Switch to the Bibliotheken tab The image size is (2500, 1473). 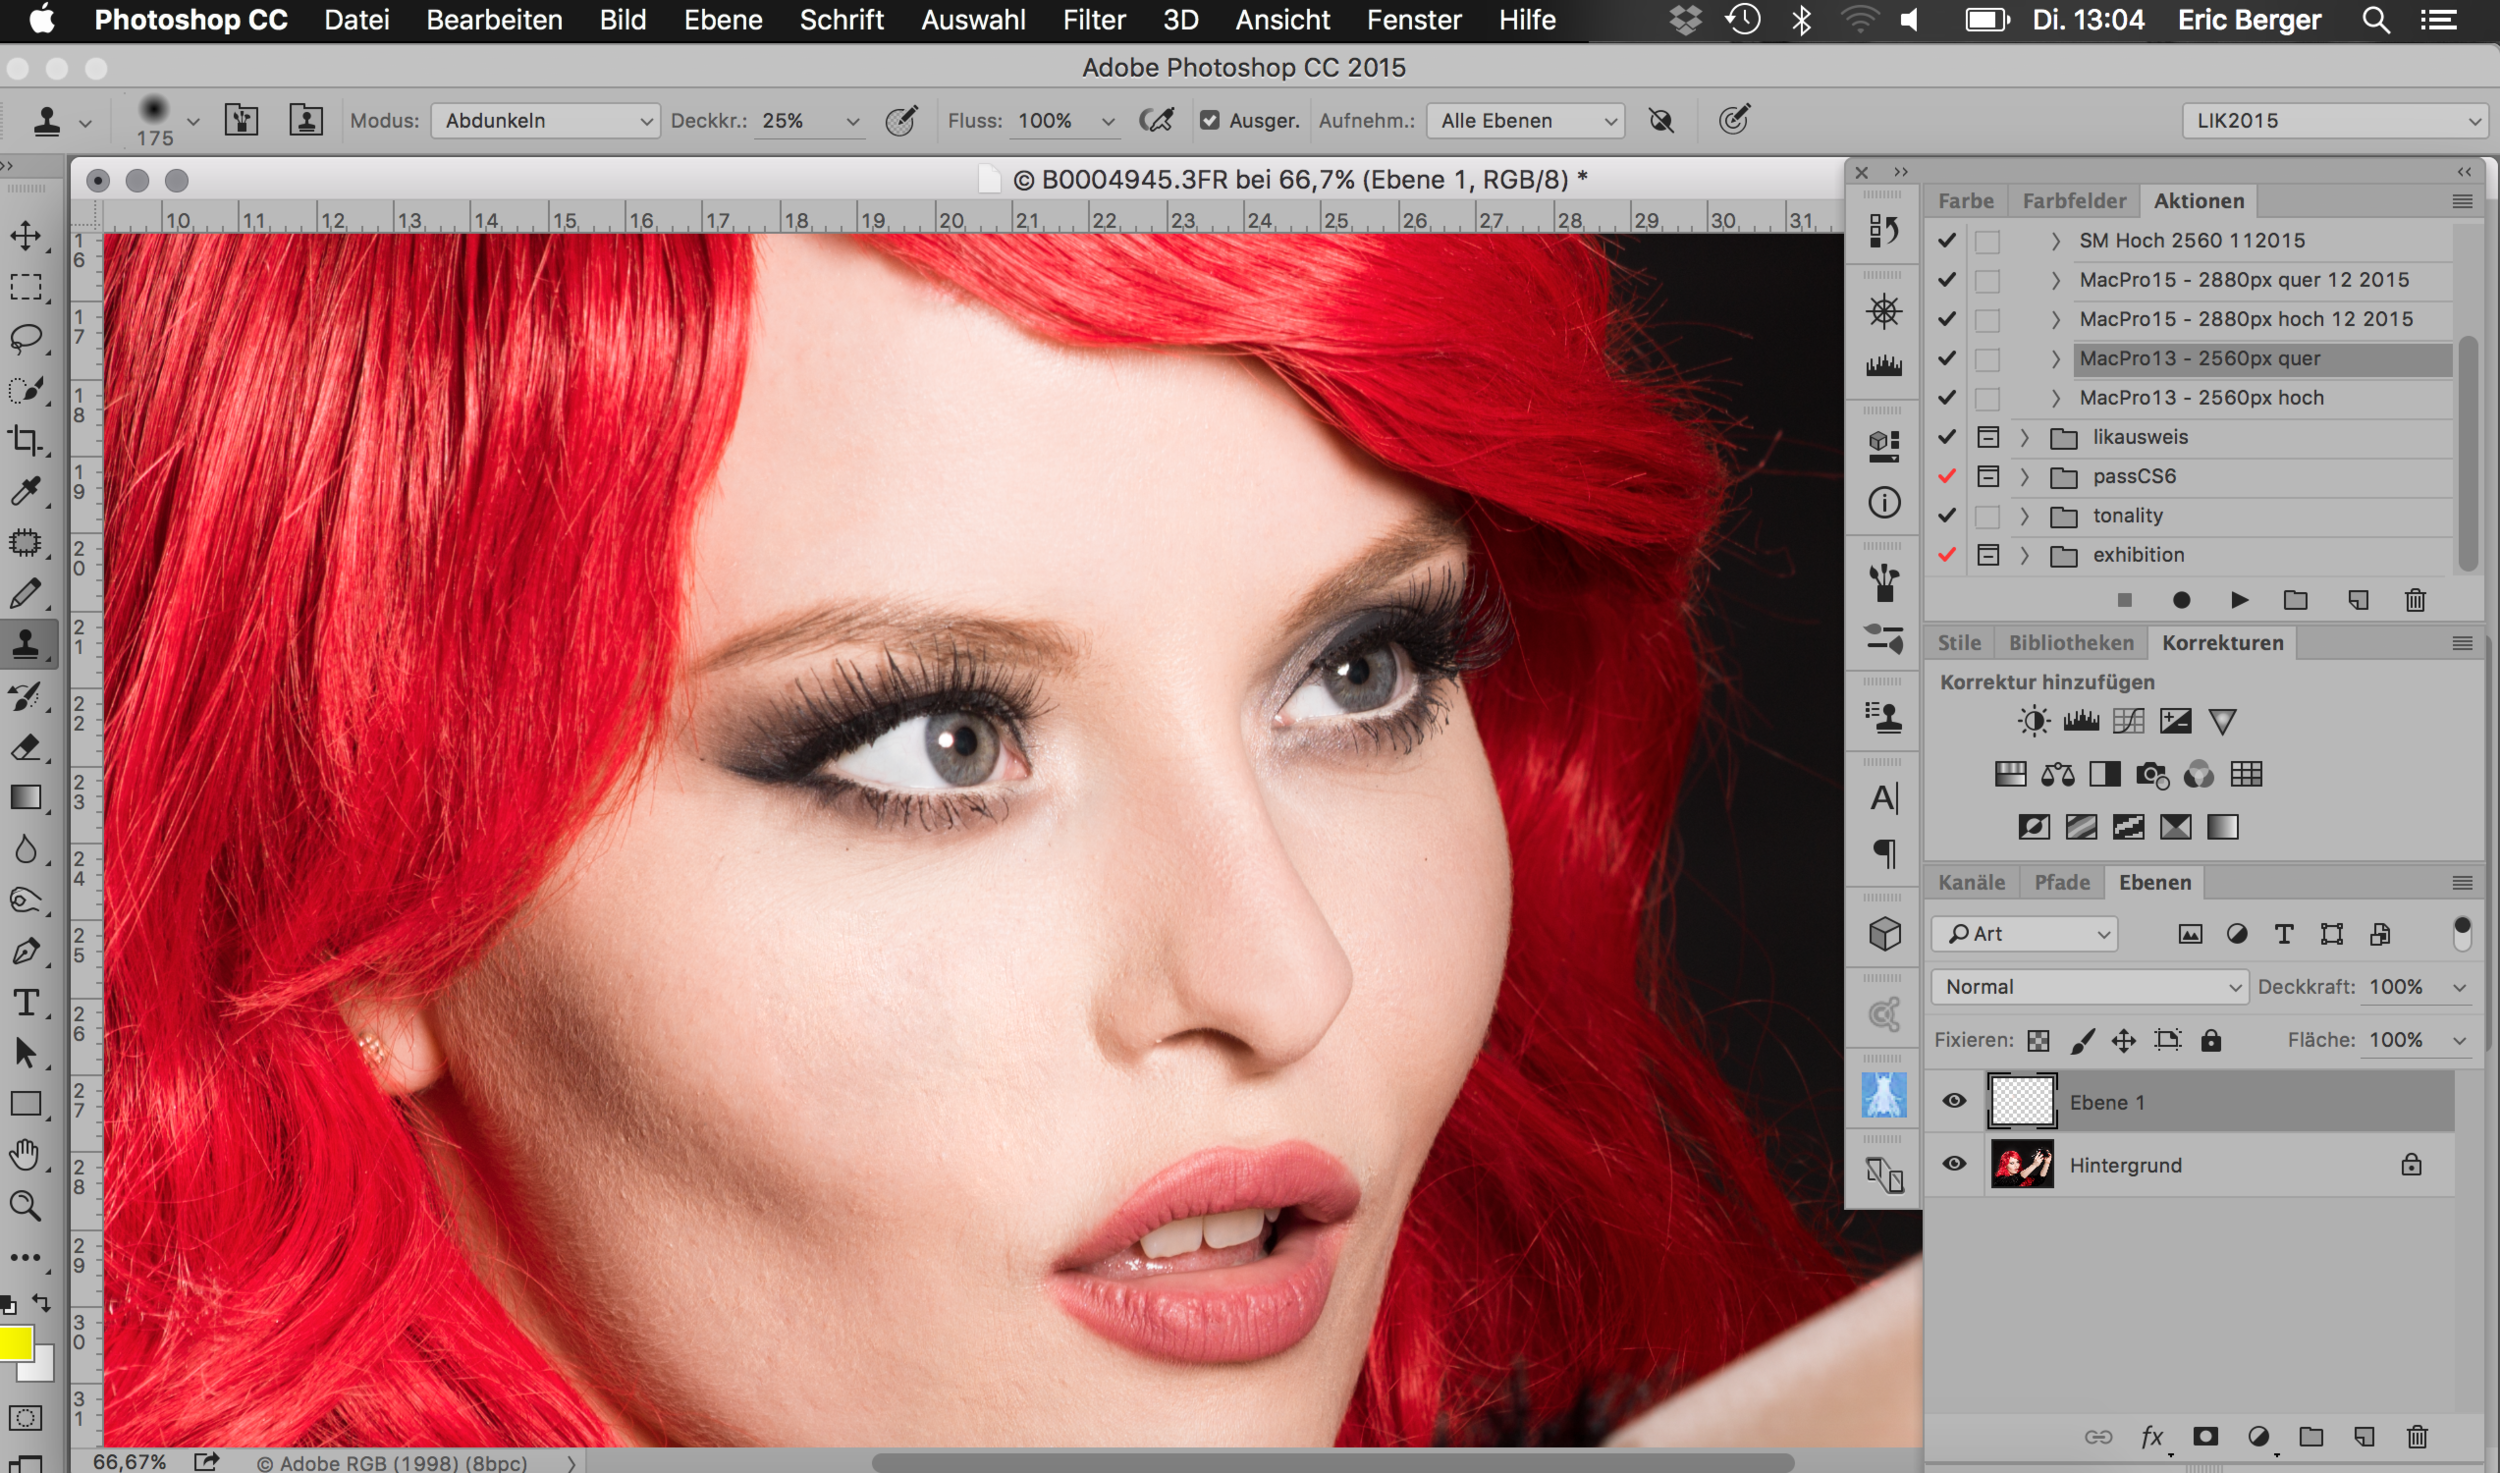click(x=2071, y=643)
